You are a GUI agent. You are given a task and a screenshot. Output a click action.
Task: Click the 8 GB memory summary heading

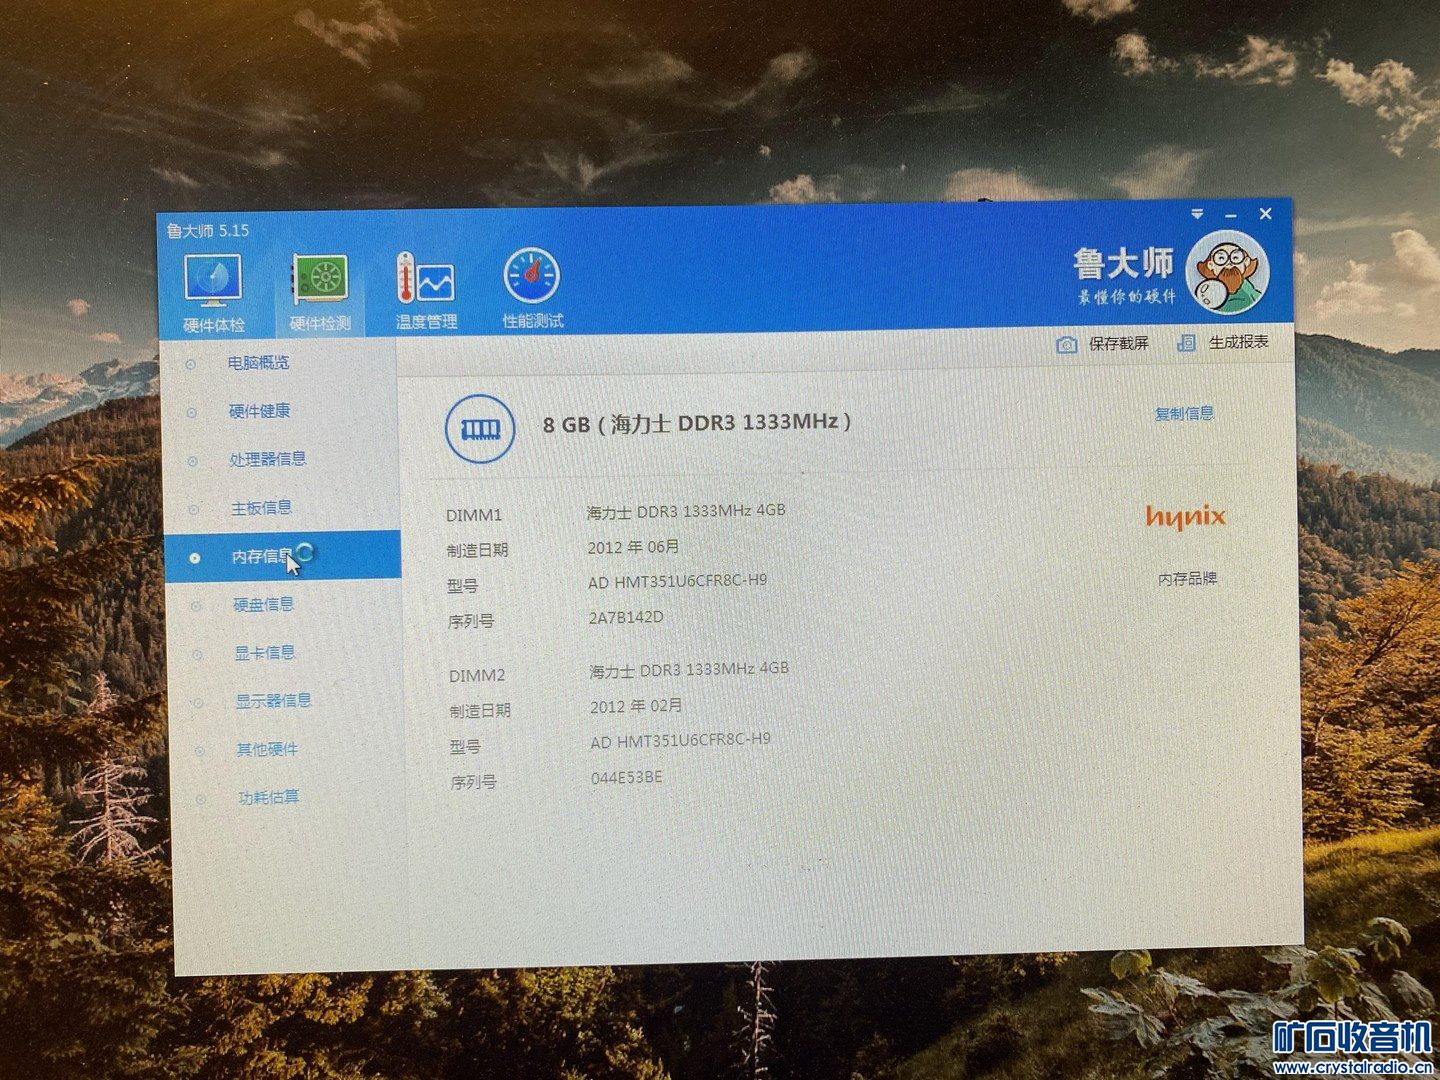[x=697, y=423]
